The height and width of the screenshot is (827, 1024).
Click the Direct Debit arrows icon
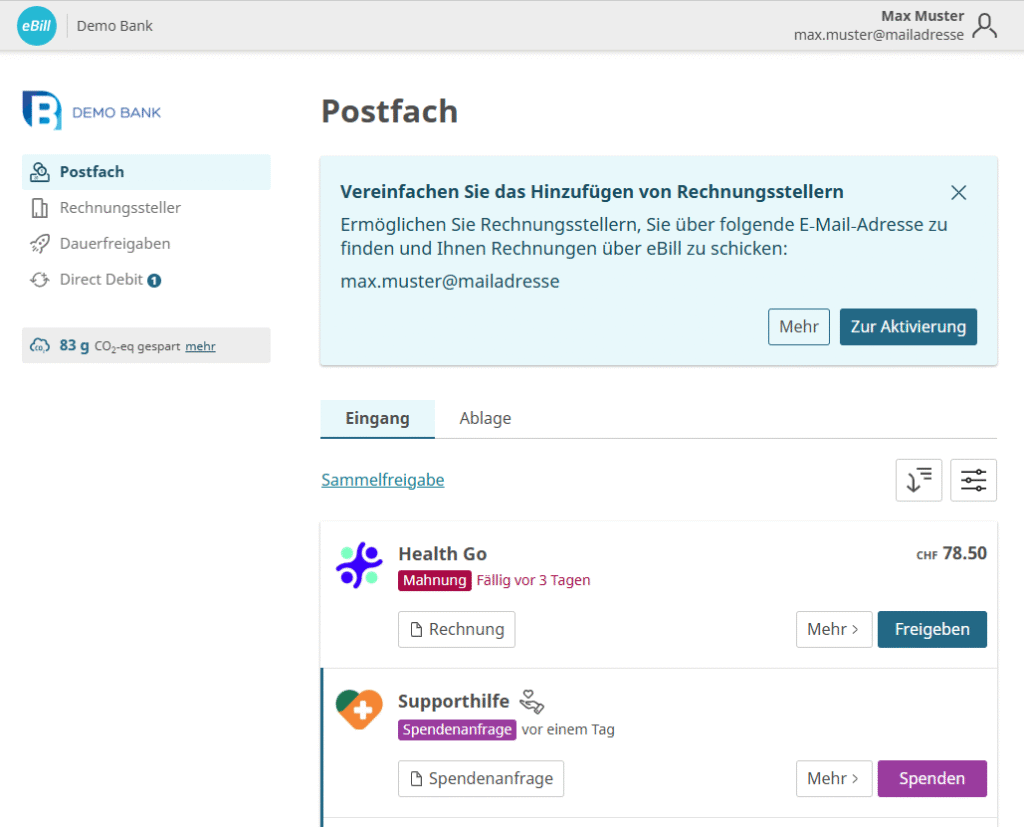click(x=40, y=280)
